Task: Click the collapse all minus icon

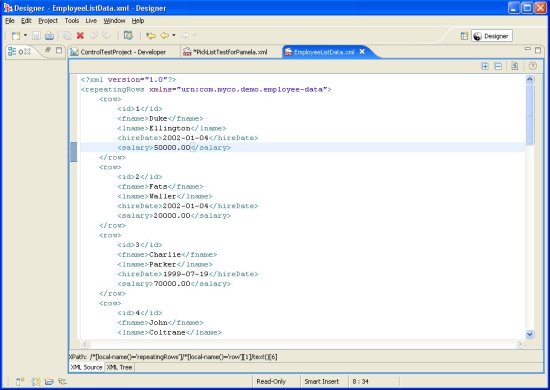Action: coord(498,66)
